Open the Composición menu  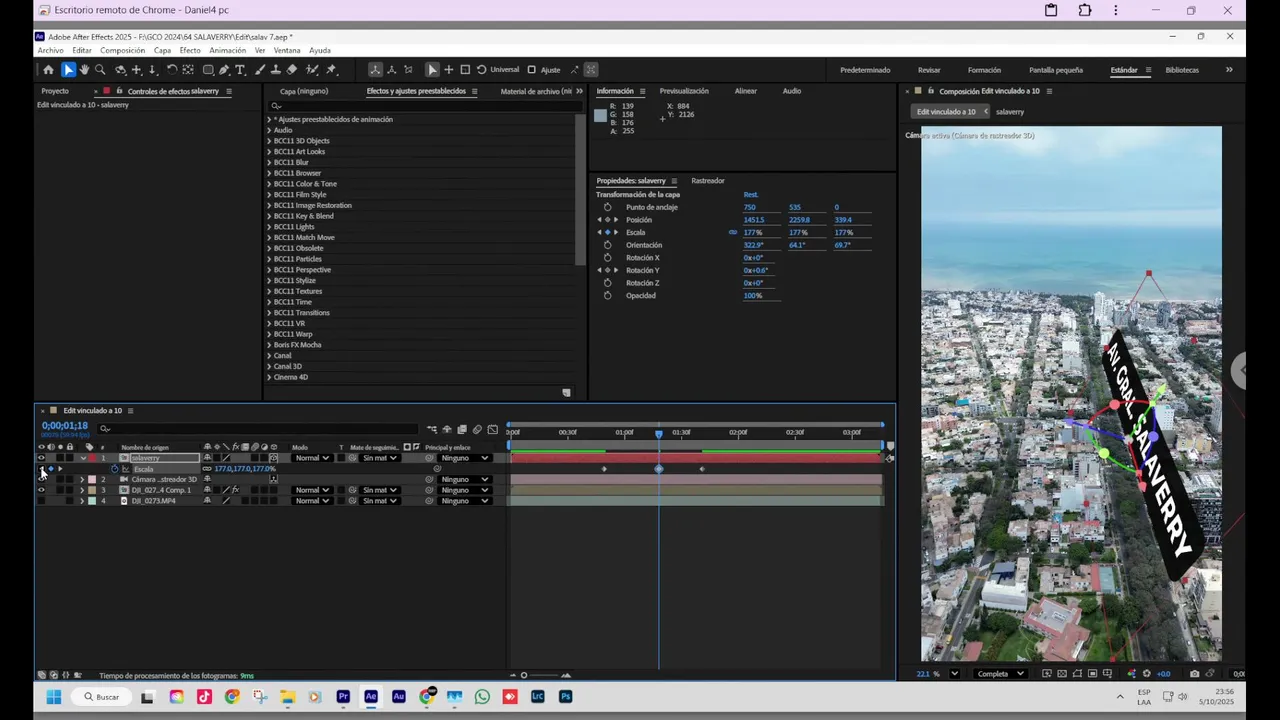(122, 50)
